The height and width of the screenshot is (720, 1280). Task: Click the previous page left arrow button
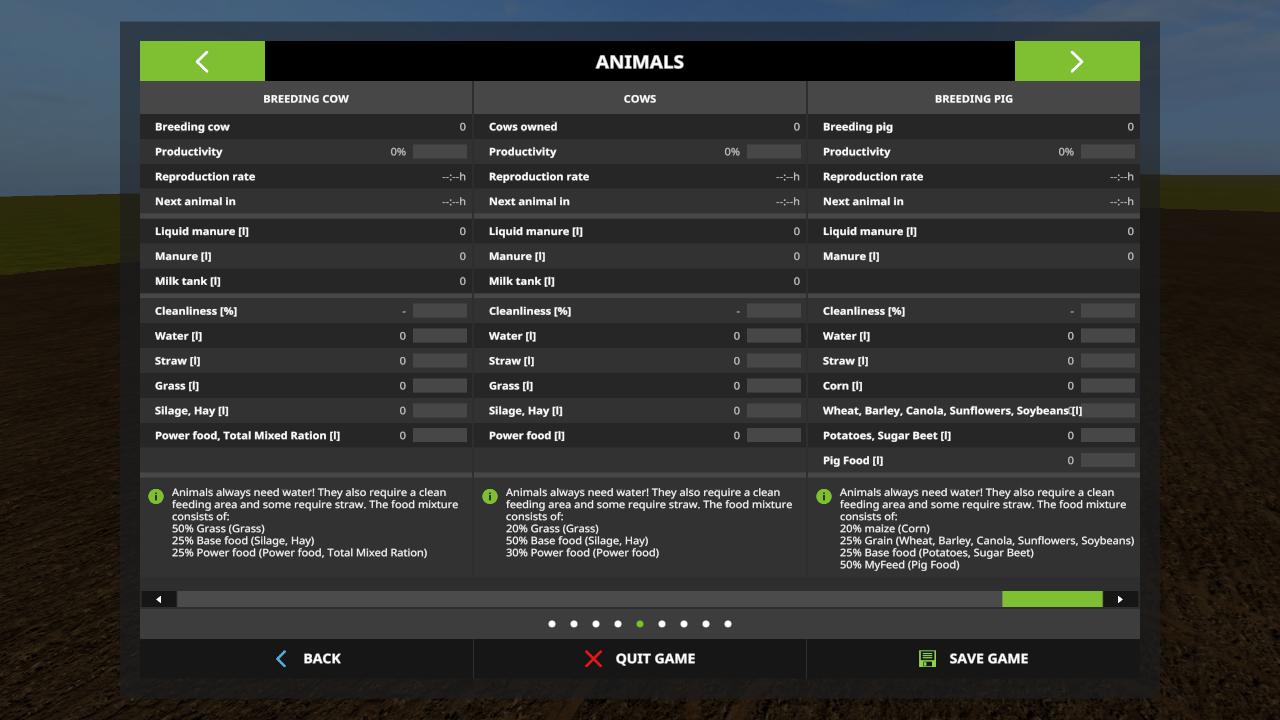point(202,61)
